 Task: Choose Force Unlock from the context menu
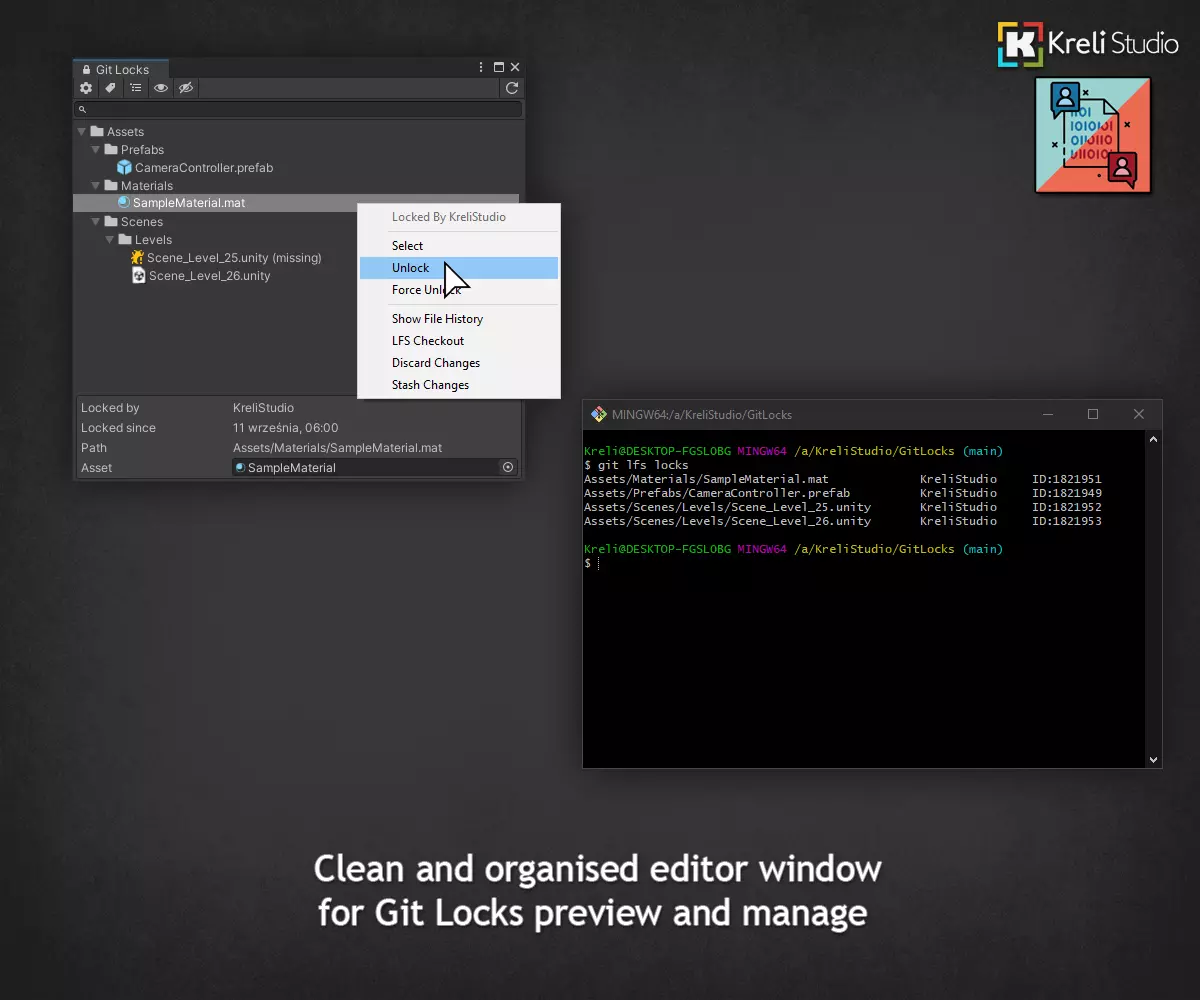coord(426,290)
